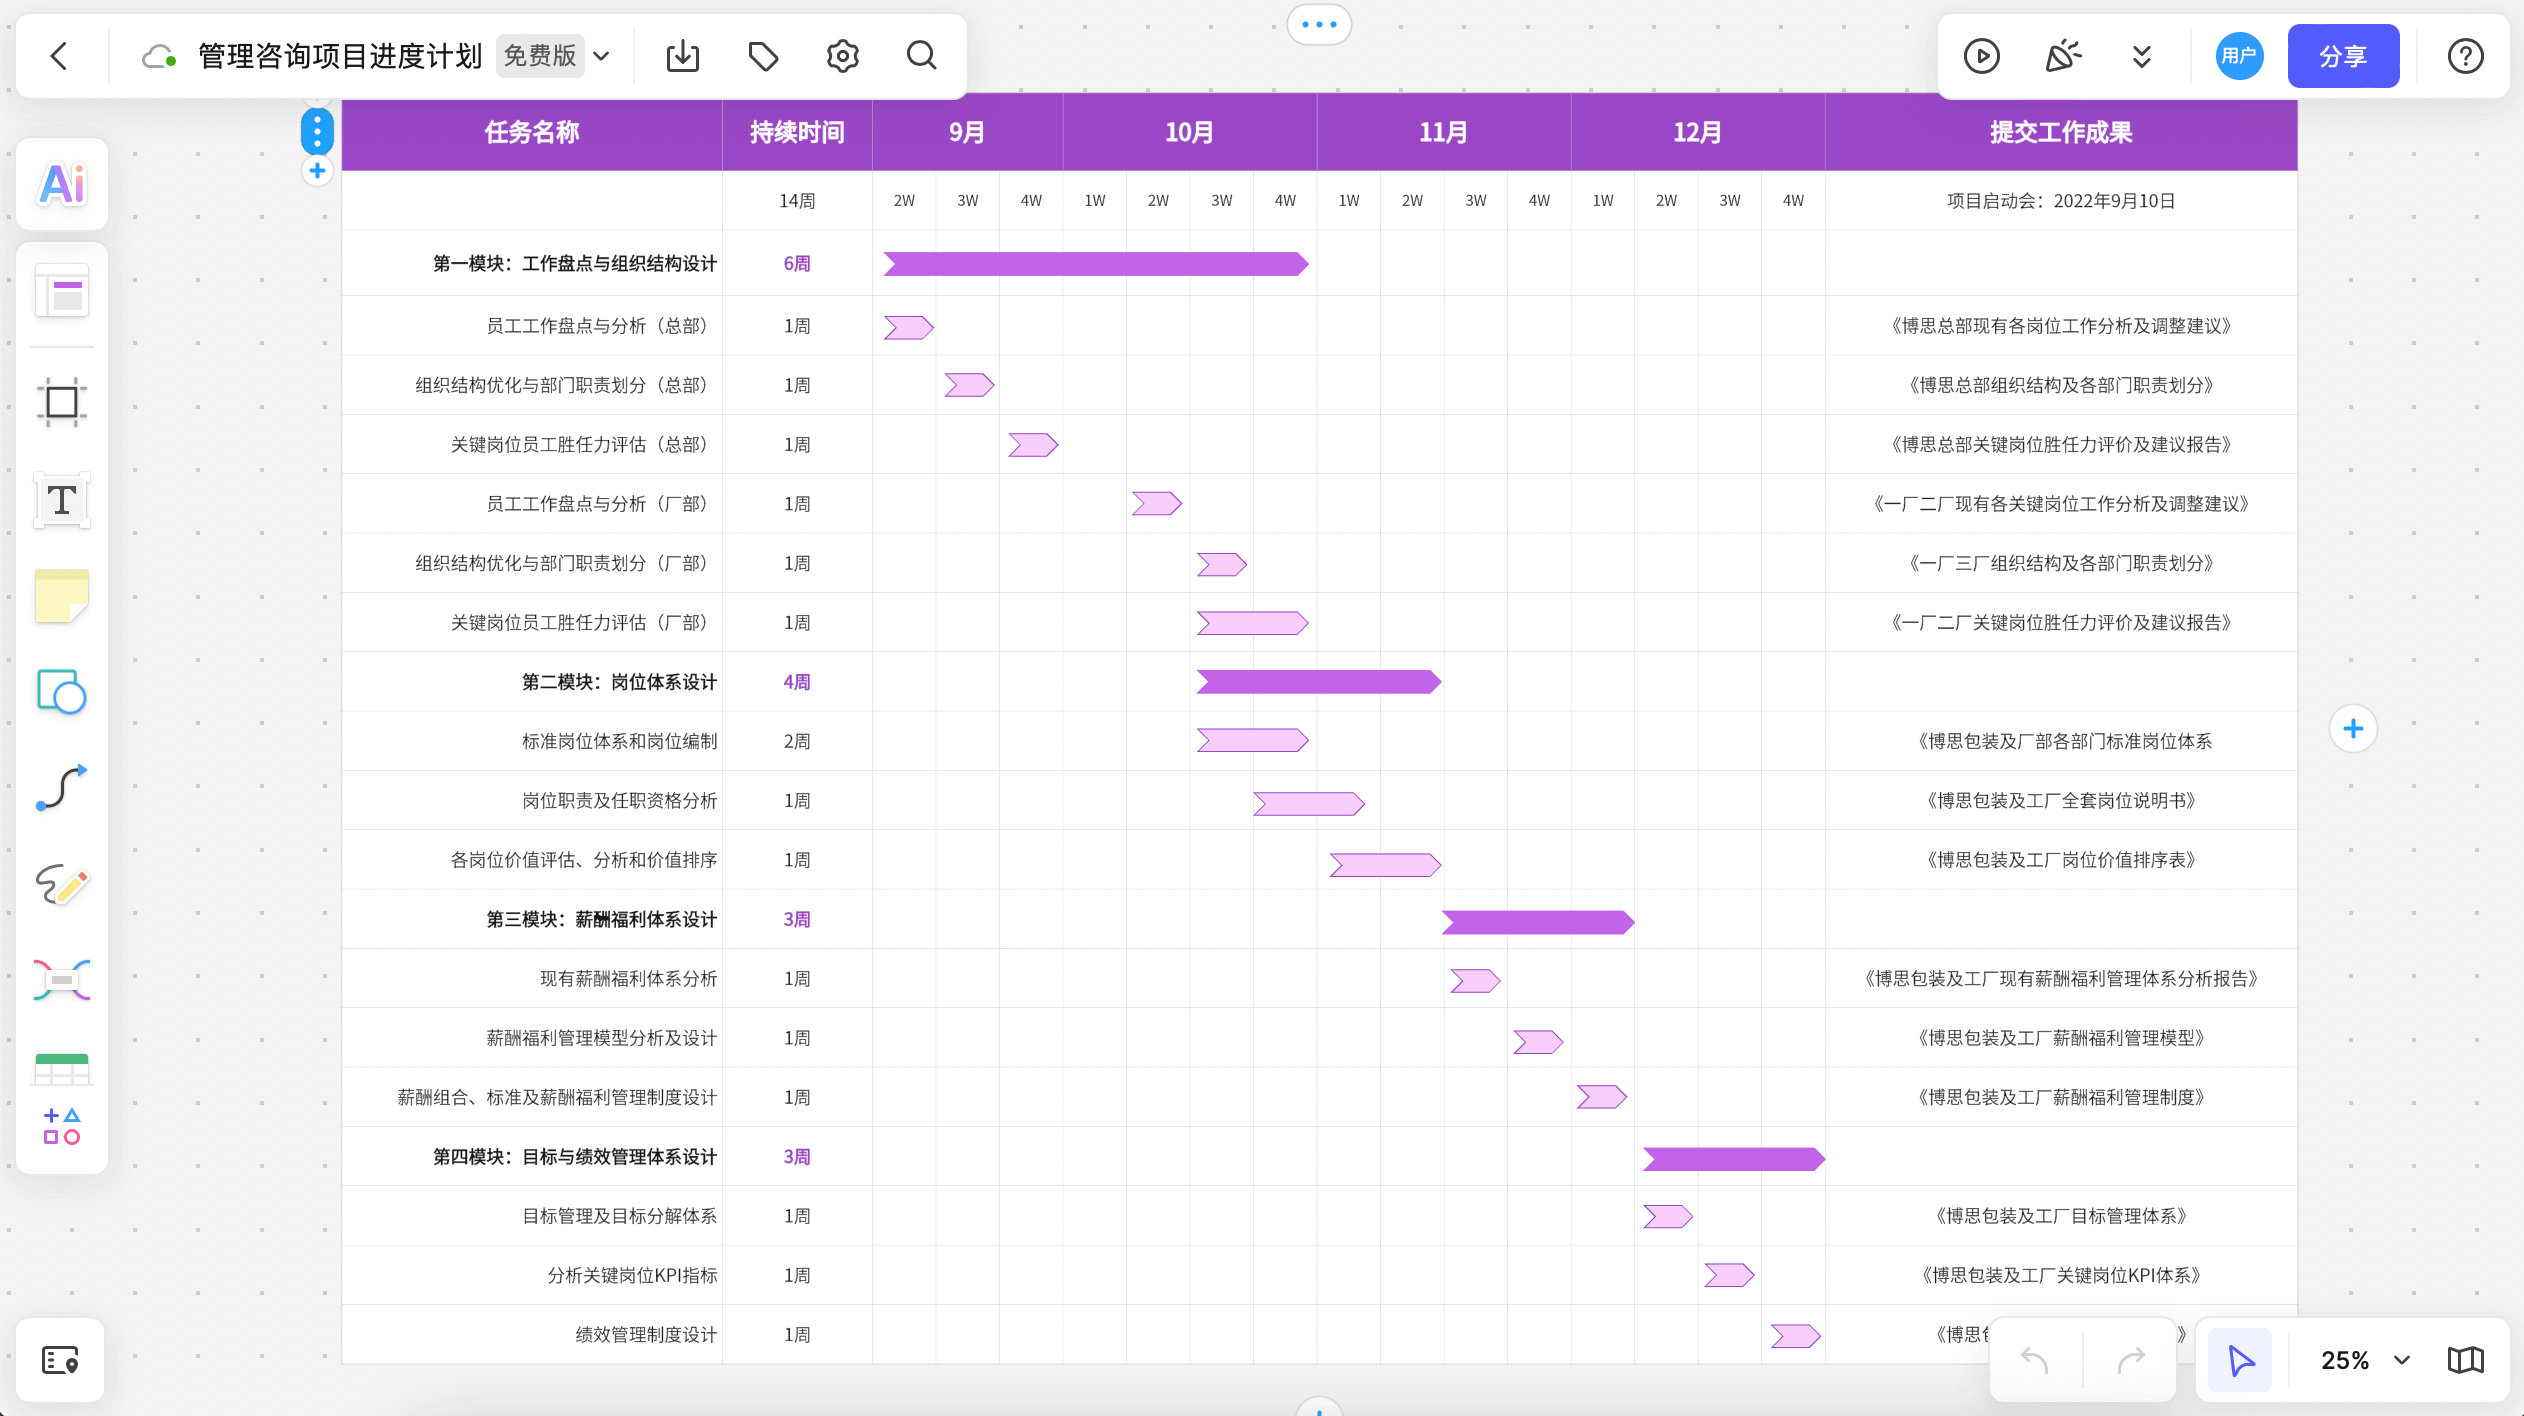Add column with plus right of table

(2353, 729)
